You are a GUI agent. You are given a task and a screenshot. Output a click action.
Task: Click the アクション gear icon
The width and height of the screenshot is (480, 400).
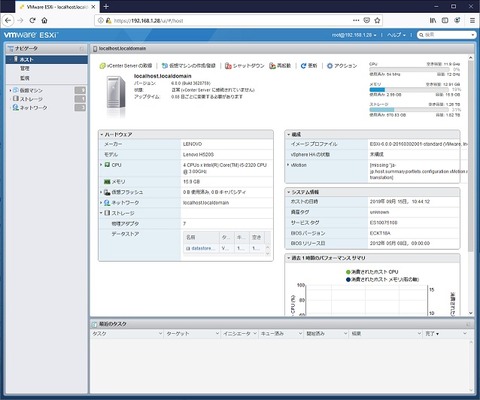coord(330,66)
